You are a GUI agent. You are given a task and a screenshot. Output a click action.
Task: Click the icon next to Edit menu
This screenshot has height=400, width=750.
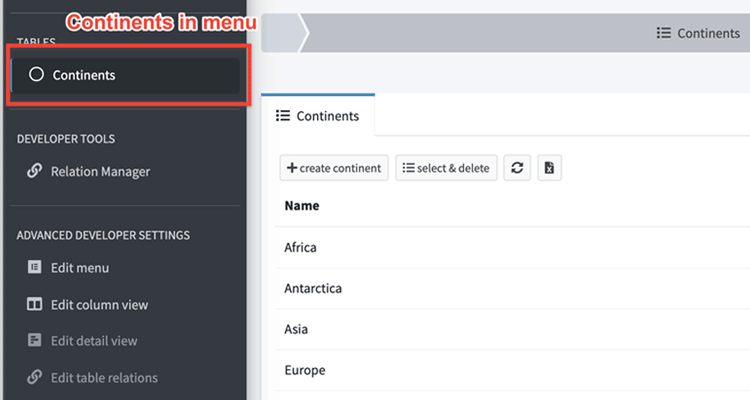[x=34, y=268]
